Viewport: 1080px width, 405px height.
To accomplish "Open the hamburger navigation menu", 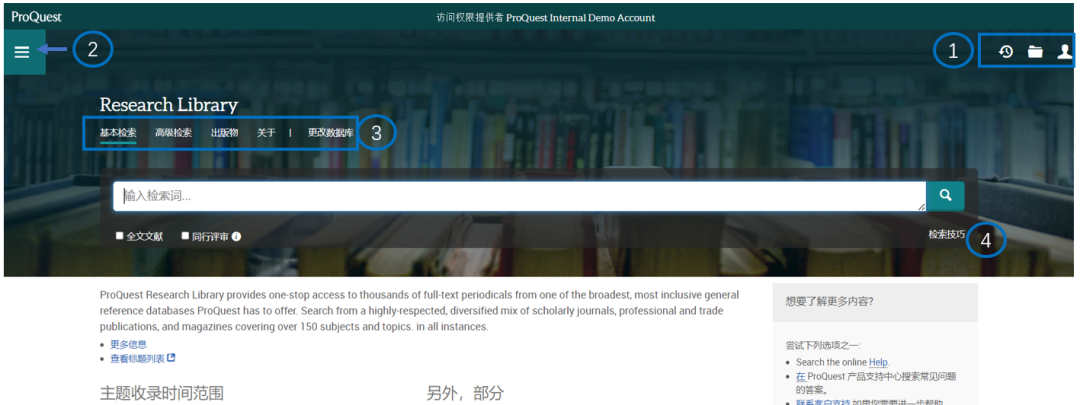I will point(22,52).
